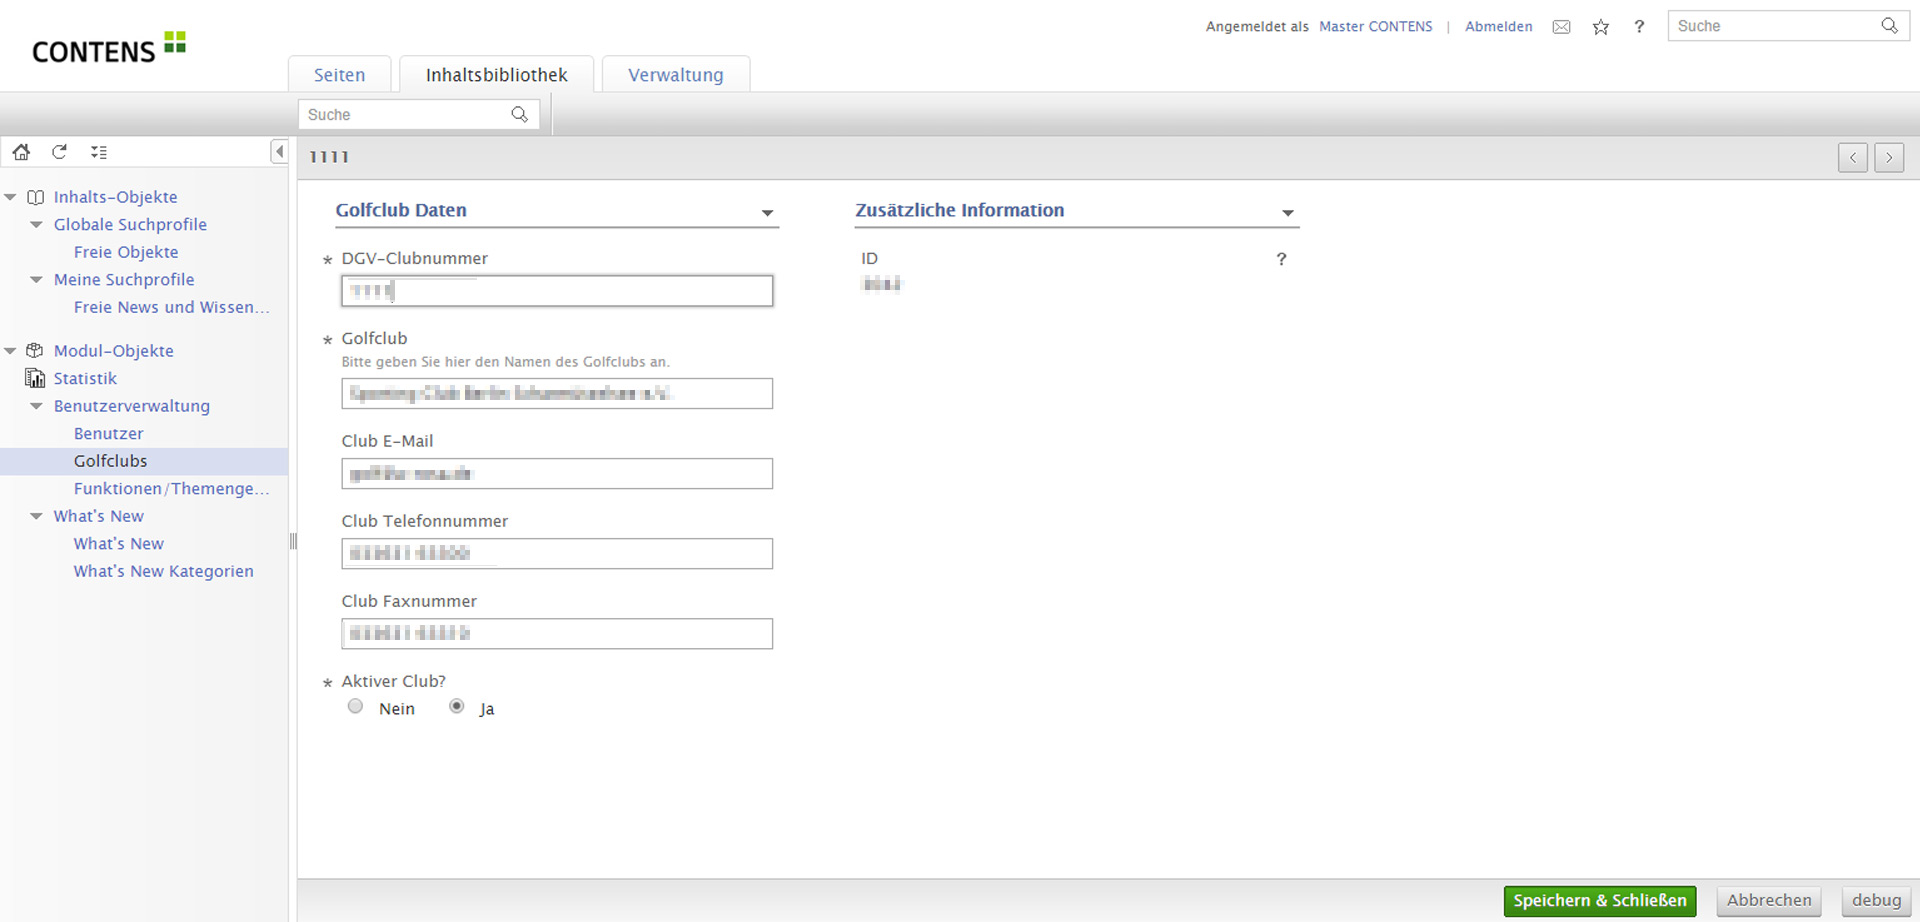Click the Club E-Mail input field
The image size is (1920, 922).
[557, 474]
